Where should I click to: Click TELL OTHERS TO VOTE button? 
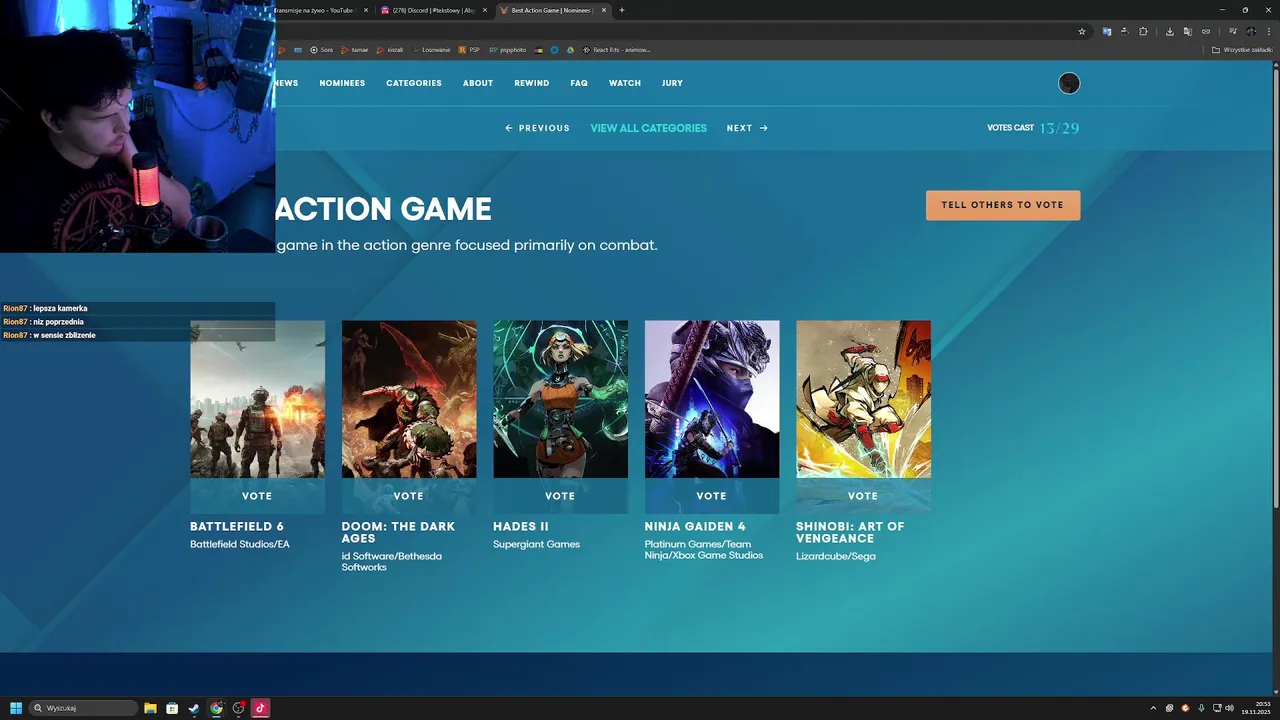tap(1003, 205)
